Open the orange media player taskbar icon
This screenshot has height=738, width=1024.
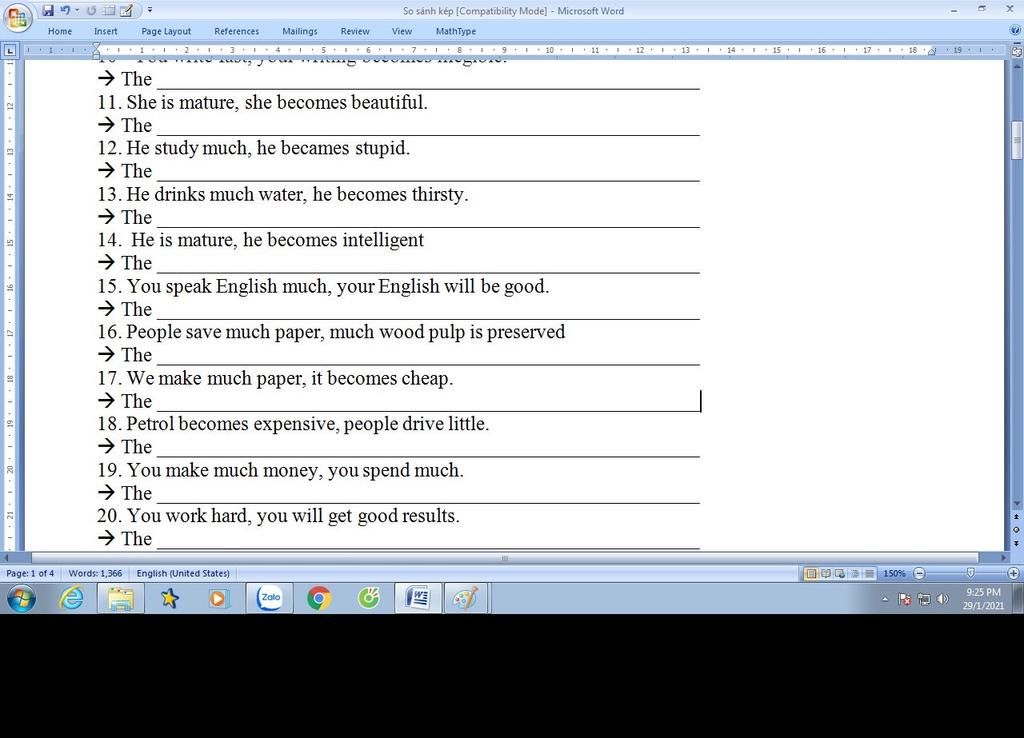click(x=219, y=598)
